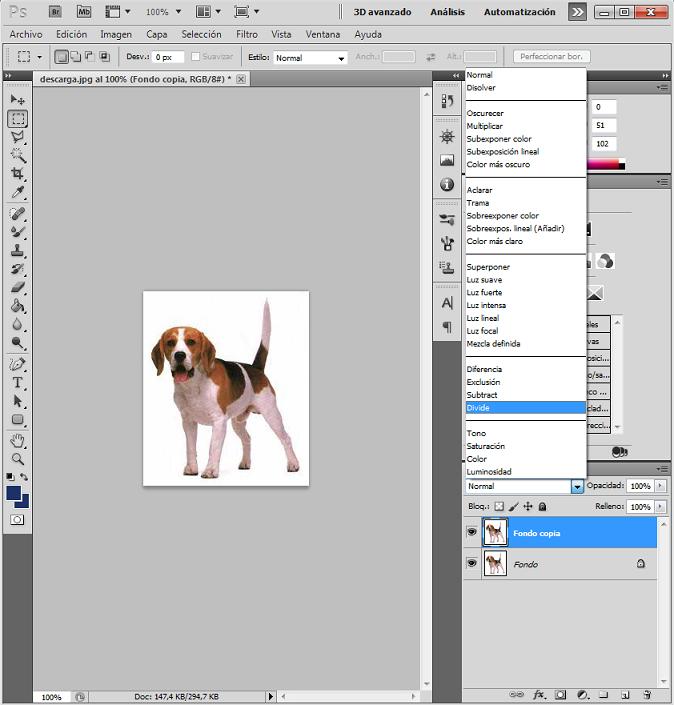The width and height of the screenshot is (674, 705).
Task: Lock image pixels with brush icon
Action: [x=513, y=507]
